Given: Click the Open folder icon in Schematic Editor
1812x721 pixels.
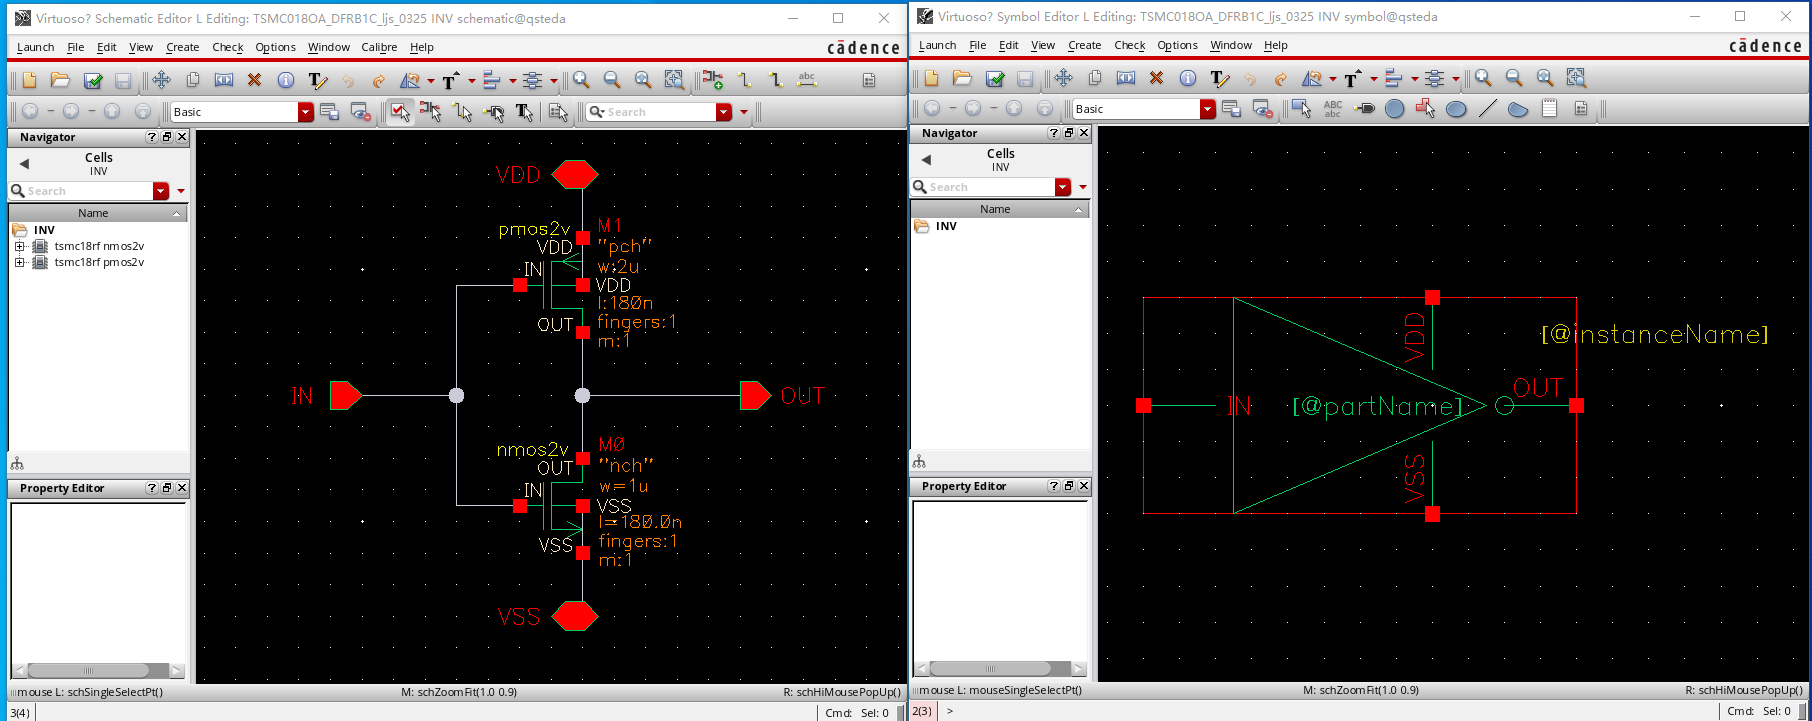Looking at the screenshot, I should click(60, 80).
